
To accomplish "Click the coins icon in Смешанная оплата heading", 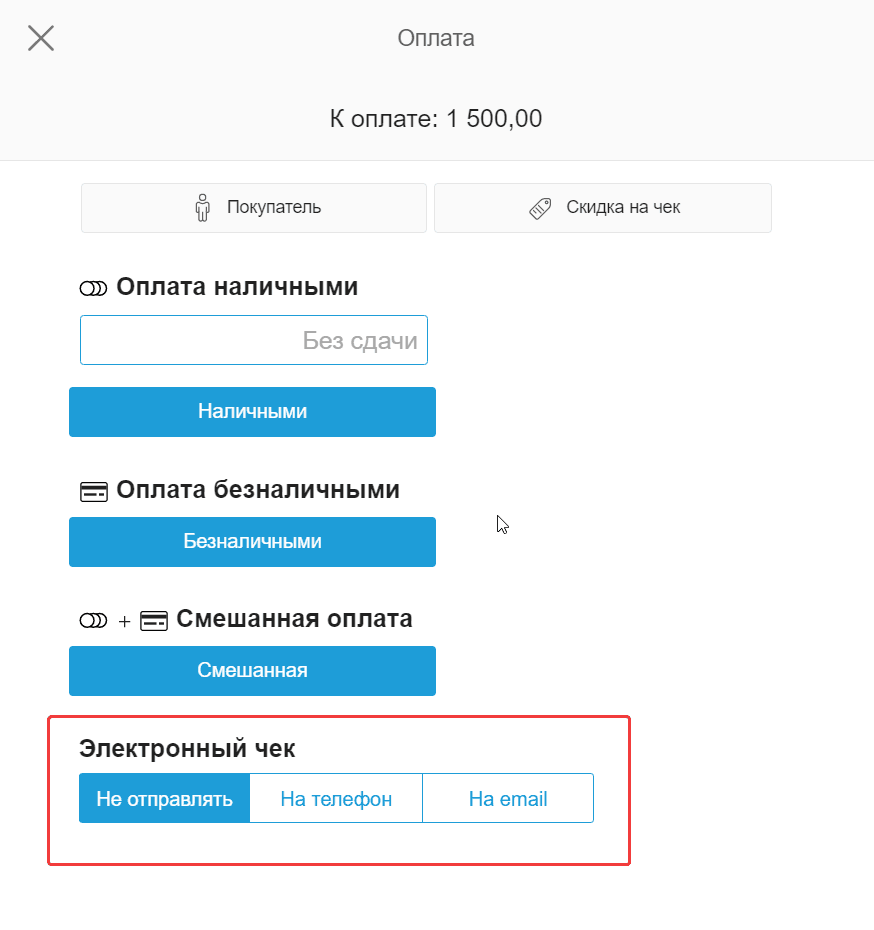I will (x=93, y=619).
